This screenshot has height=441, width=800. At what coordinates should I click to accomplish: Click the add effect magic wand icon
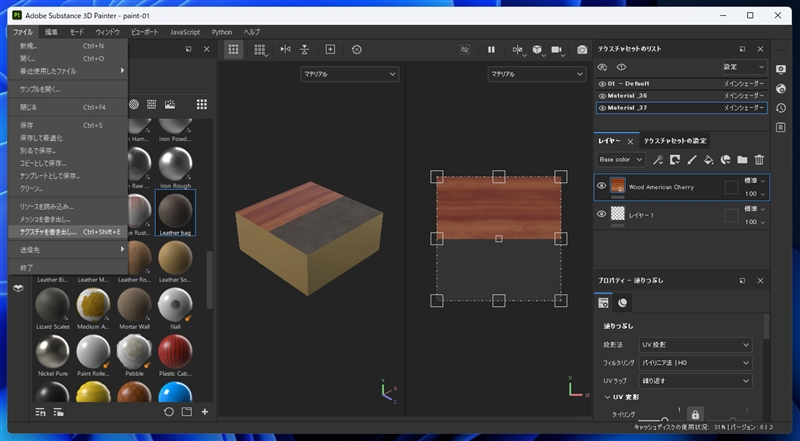[658, 160]
